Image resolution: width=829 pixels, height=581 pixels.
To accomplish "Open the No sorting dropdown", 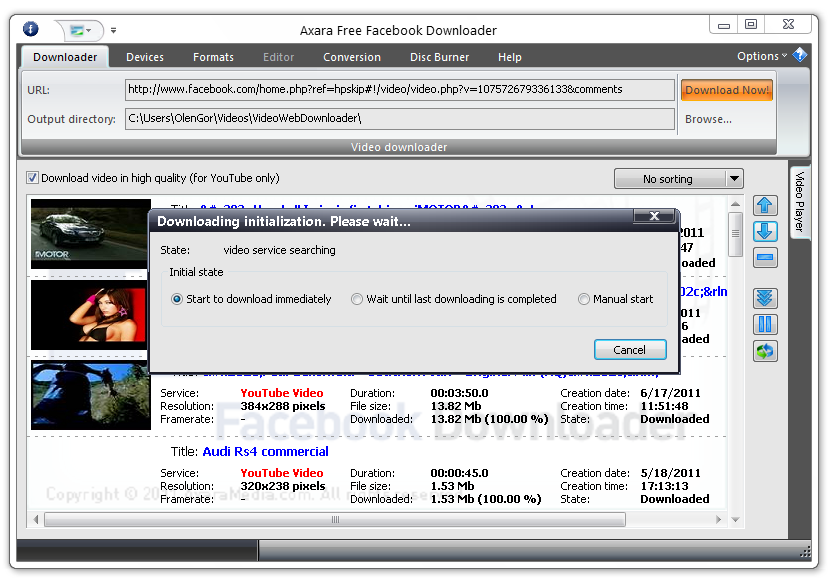I will tap(678, 179).
